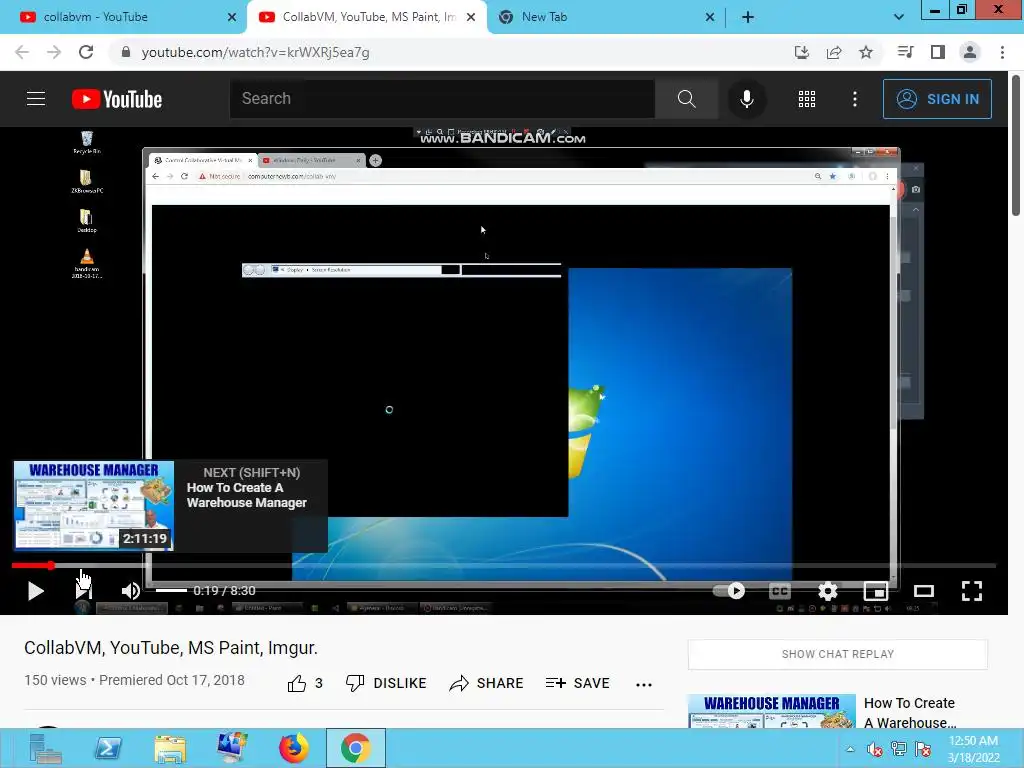Viewport: 1024px width, 768px height.
Task: Enable miniplayer mode
Action: tap(876, 591)
